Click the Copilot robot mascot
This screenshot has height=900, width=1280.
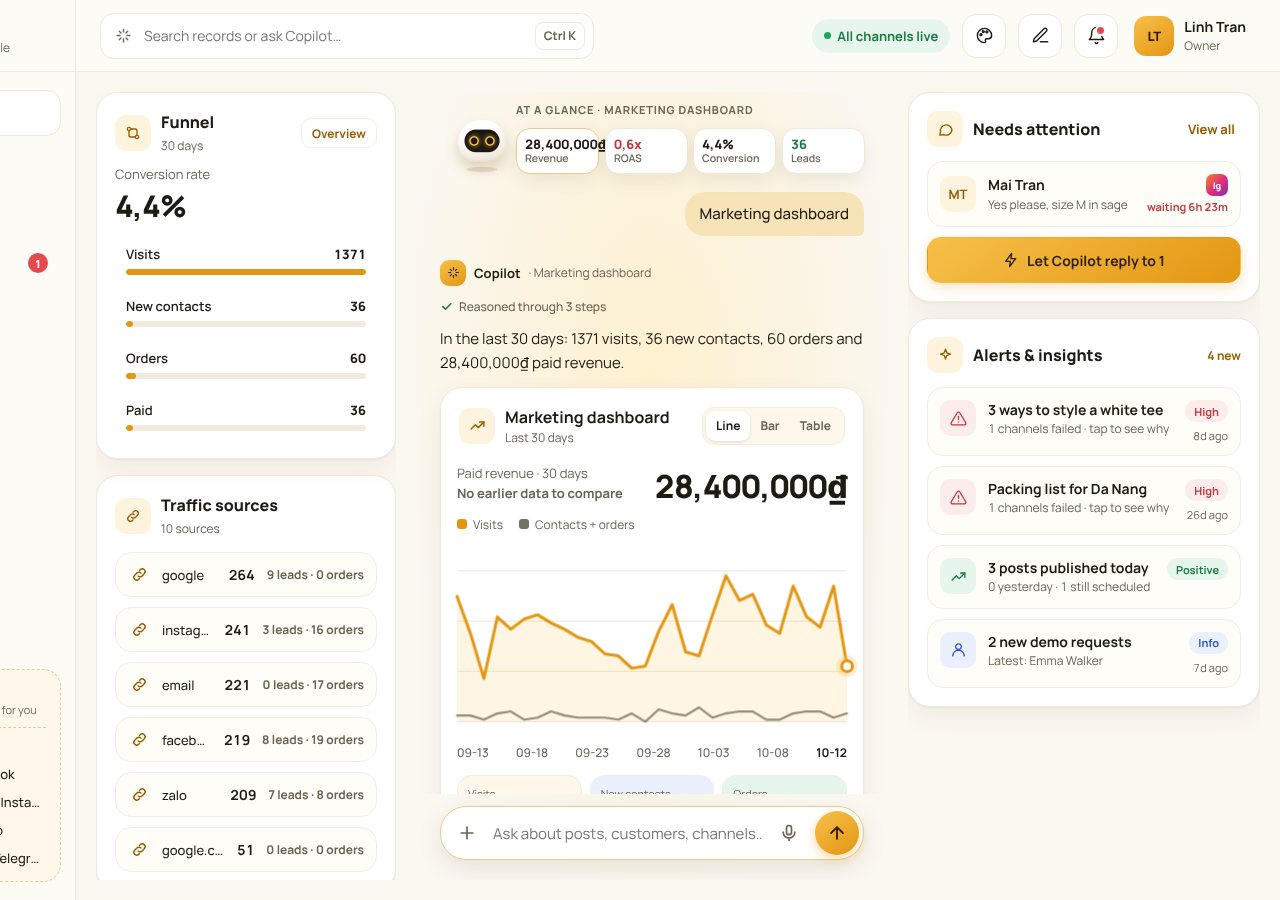coord(482,144)
